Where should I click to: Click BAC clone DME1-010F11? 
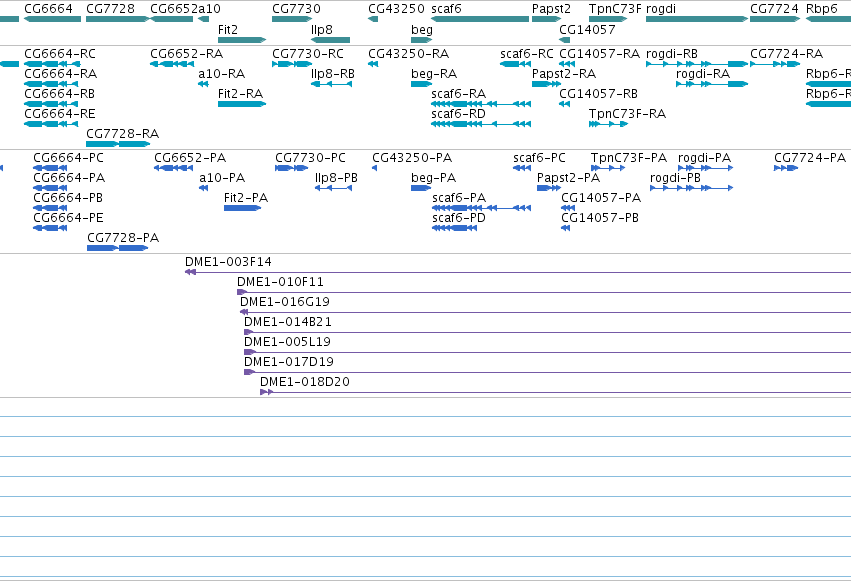544,292
